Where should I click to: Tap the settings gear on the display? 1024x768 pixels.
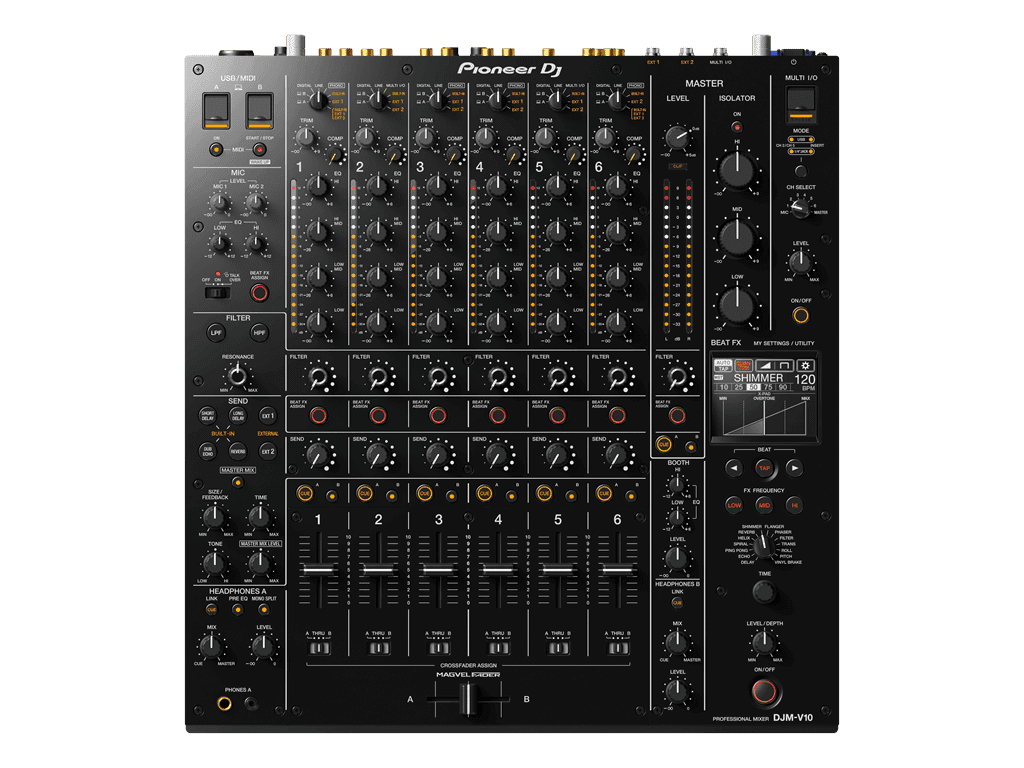805,366
